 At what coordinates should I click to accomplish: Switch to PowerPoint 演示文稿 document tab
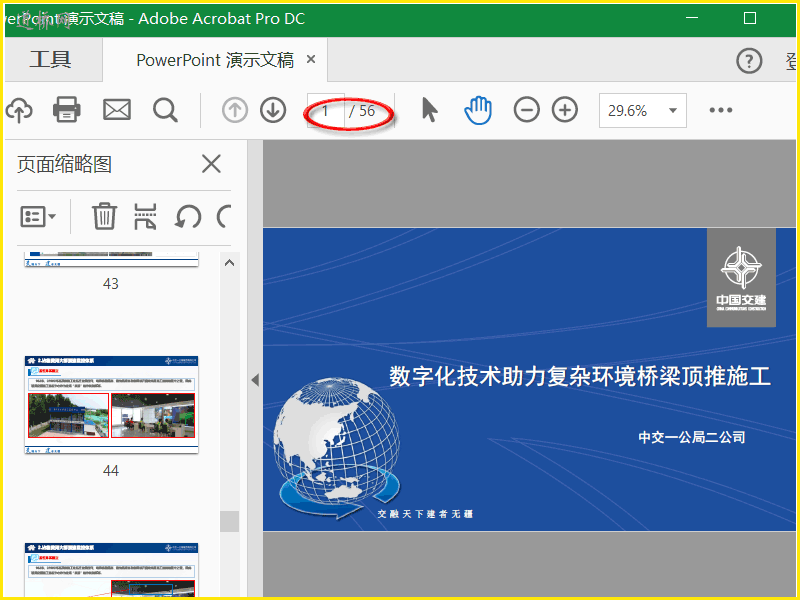pos(215,60)
